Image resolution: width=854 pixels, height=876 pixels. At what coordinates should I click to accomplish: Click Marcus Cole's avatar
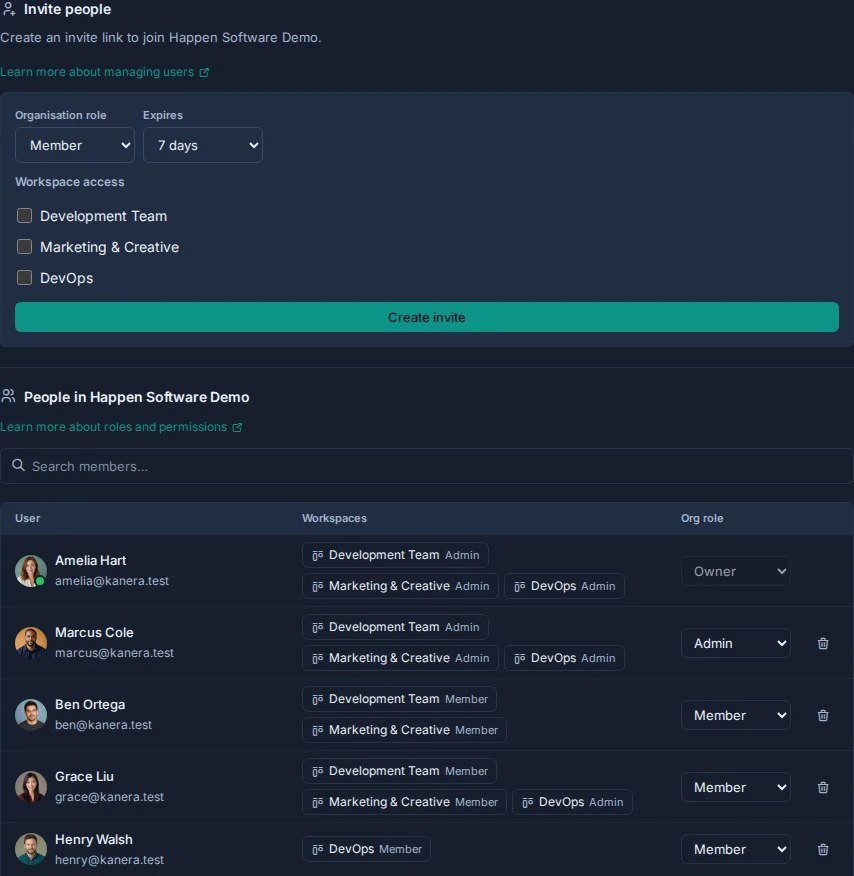(31, 643)
